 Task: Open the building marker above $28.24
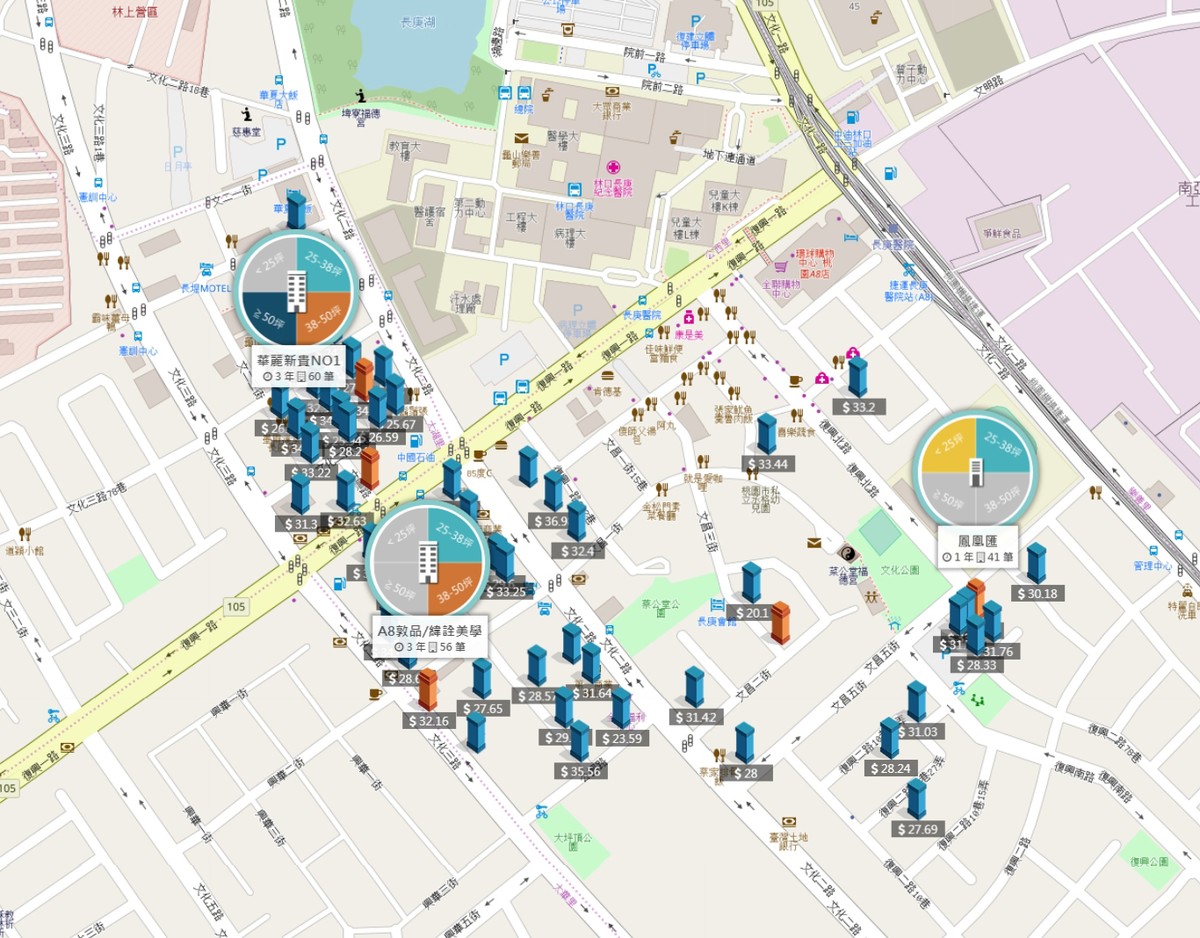tap(889, 738)
